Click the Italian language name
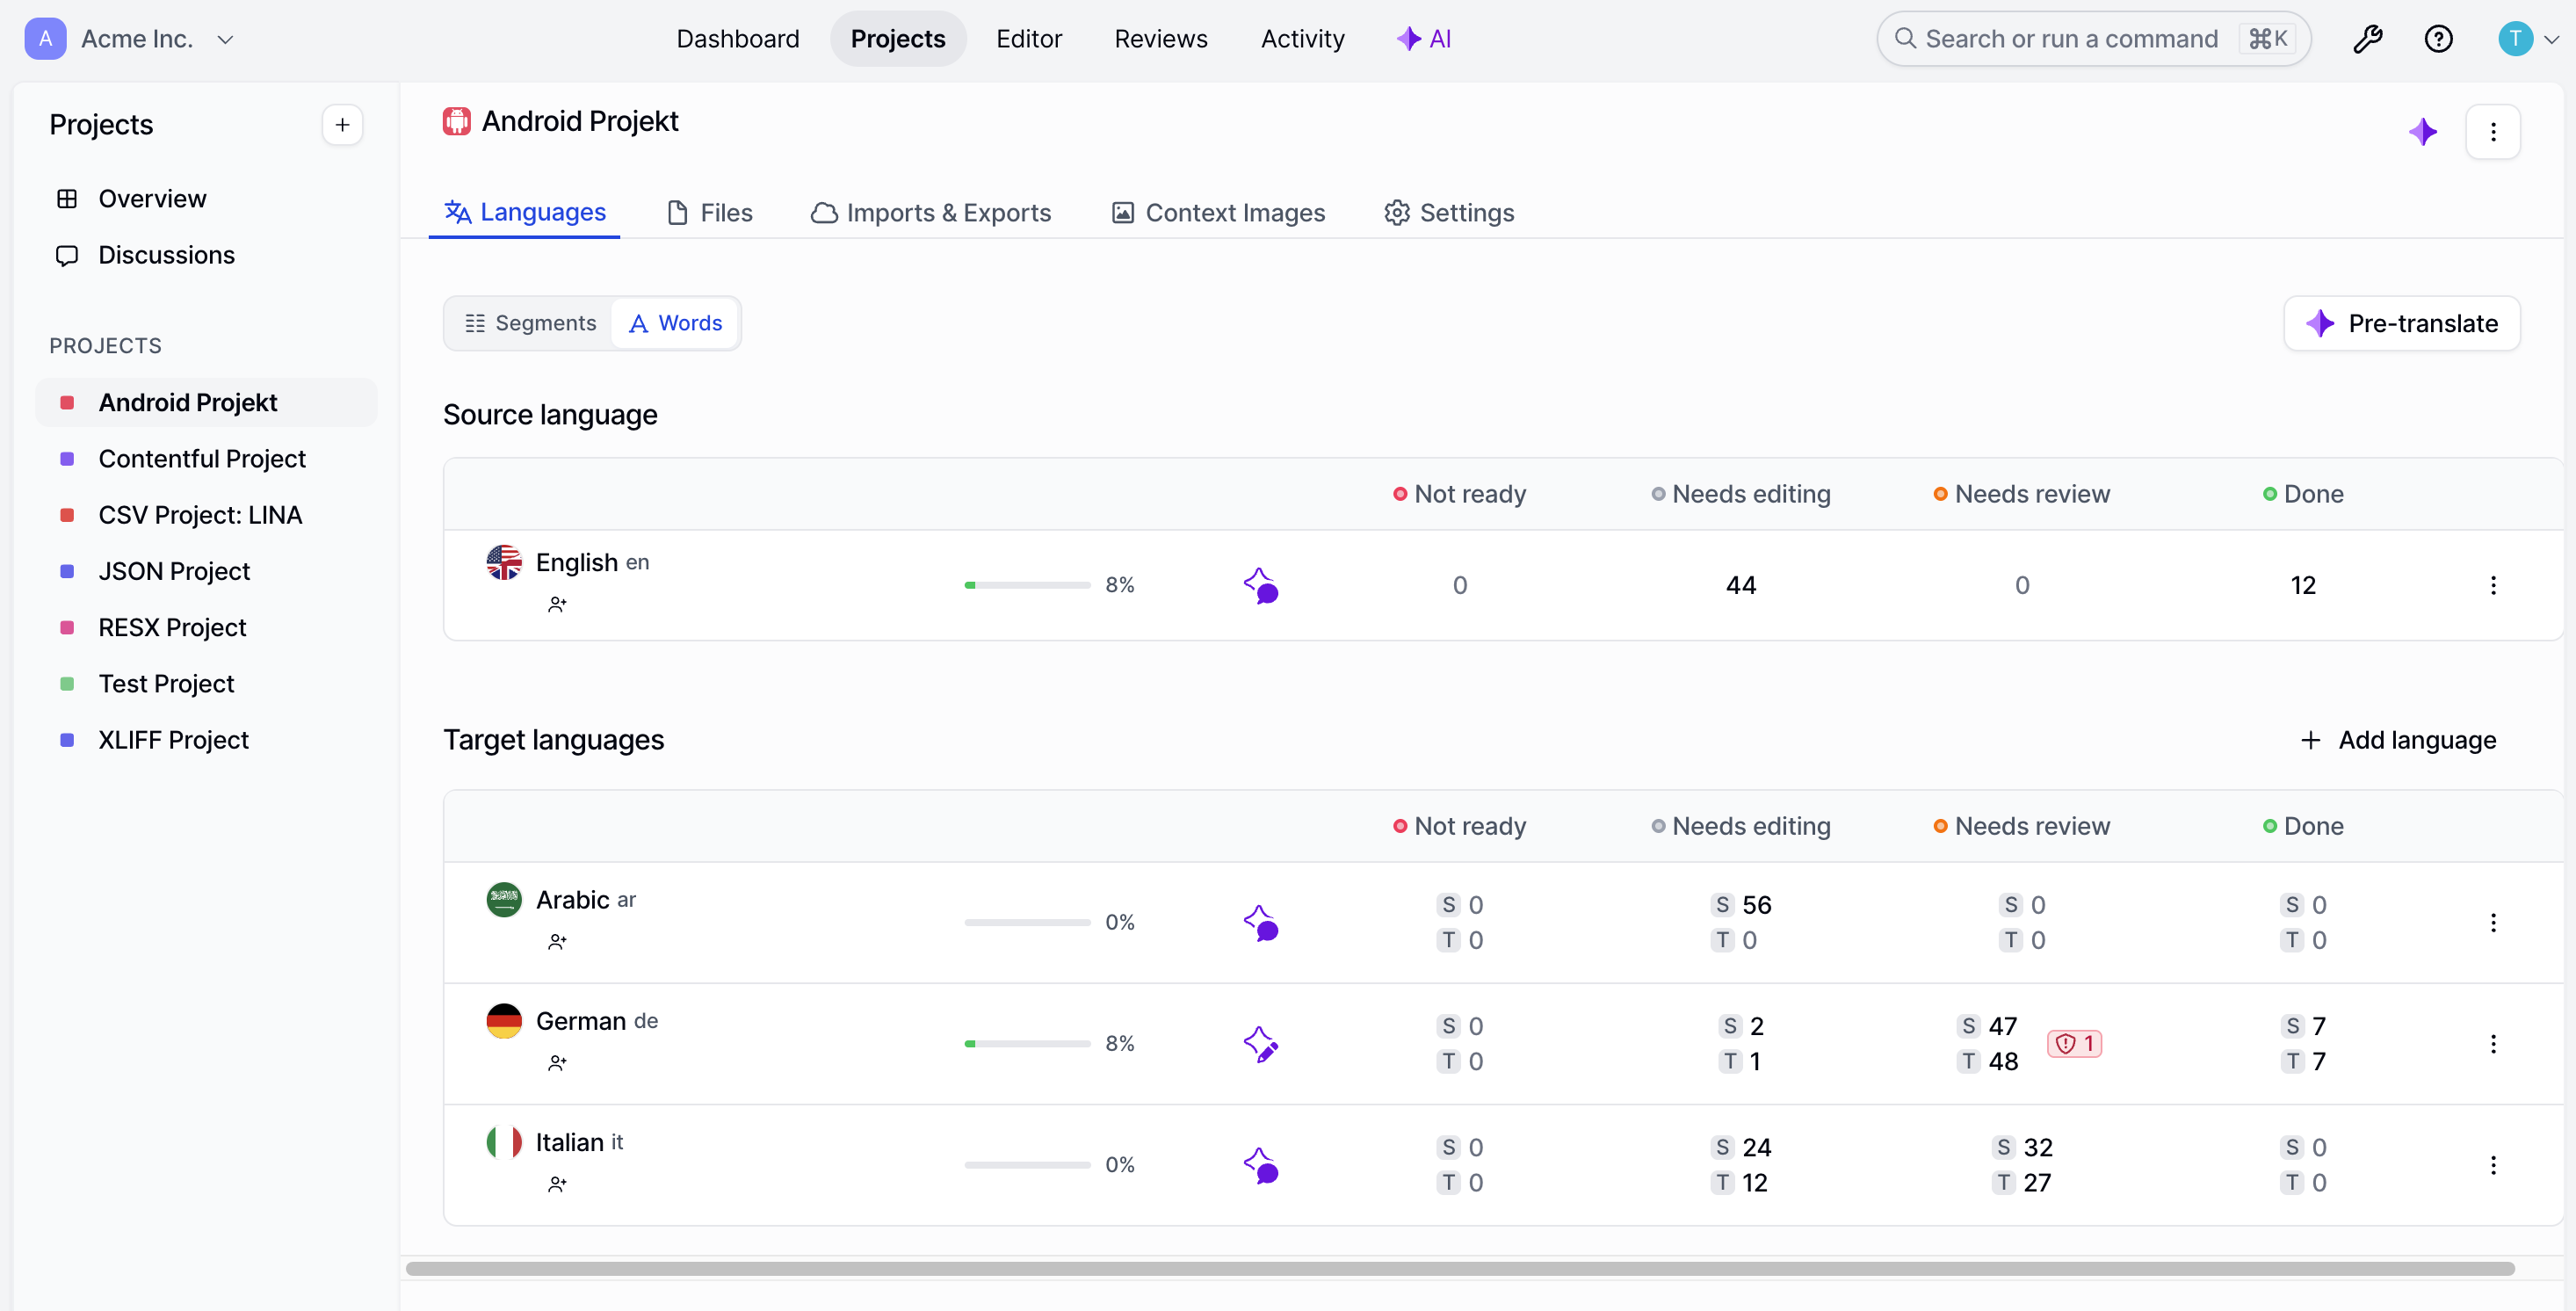 pos(569,1142)
